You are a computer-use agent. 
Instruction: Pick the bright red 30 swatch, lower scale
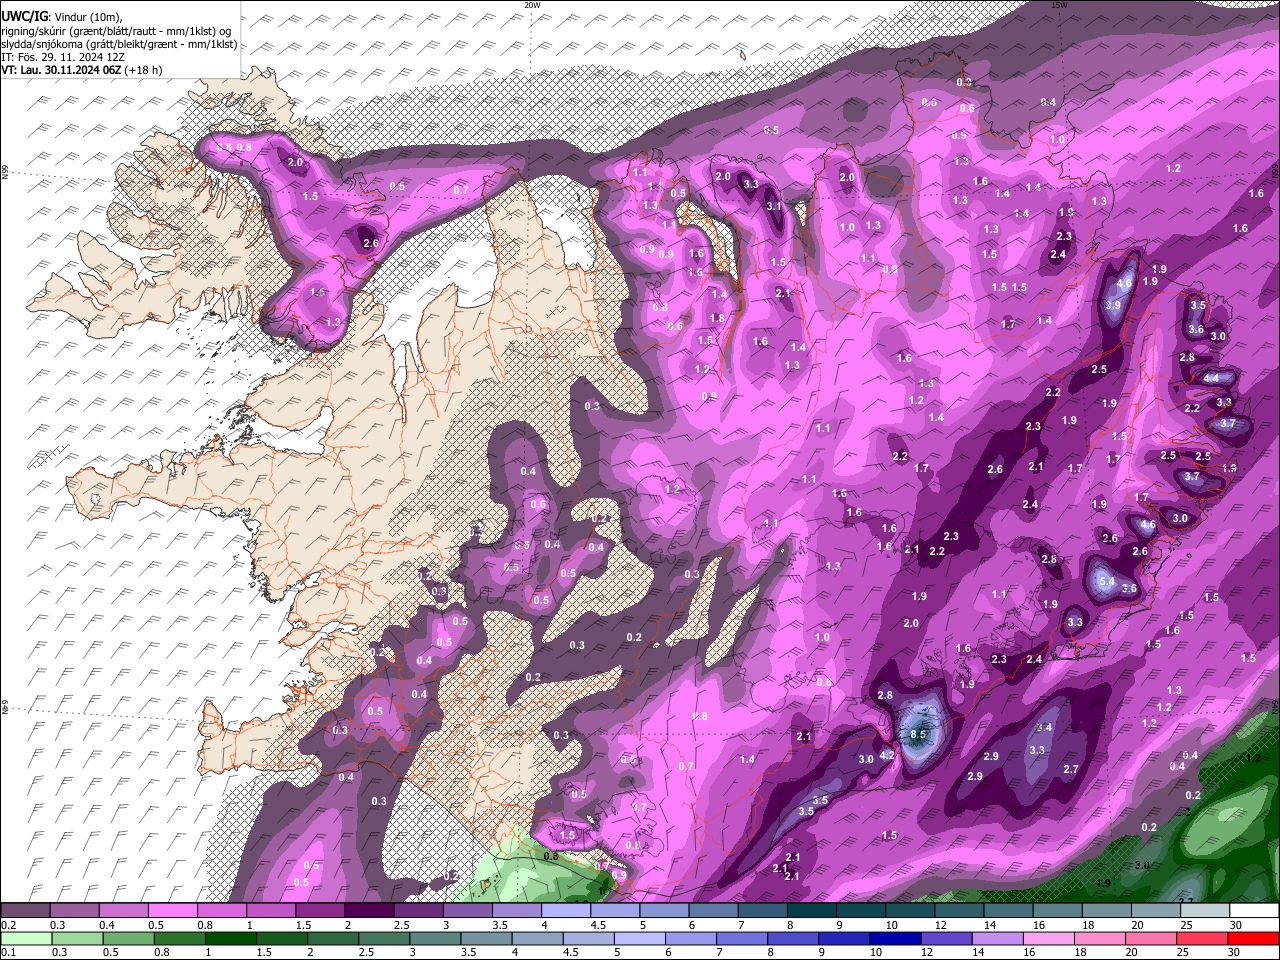pyautogui.click(x=1254, y=939)
